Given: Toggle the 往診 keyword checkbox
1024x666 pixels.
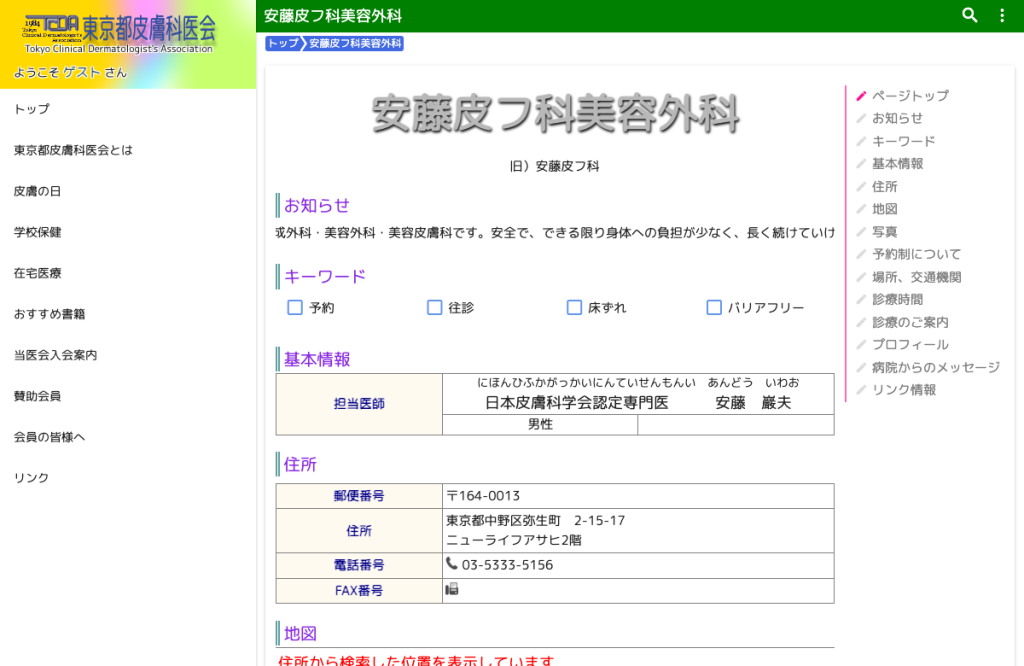Looking at the screenshot, I should tap(435, 308).
